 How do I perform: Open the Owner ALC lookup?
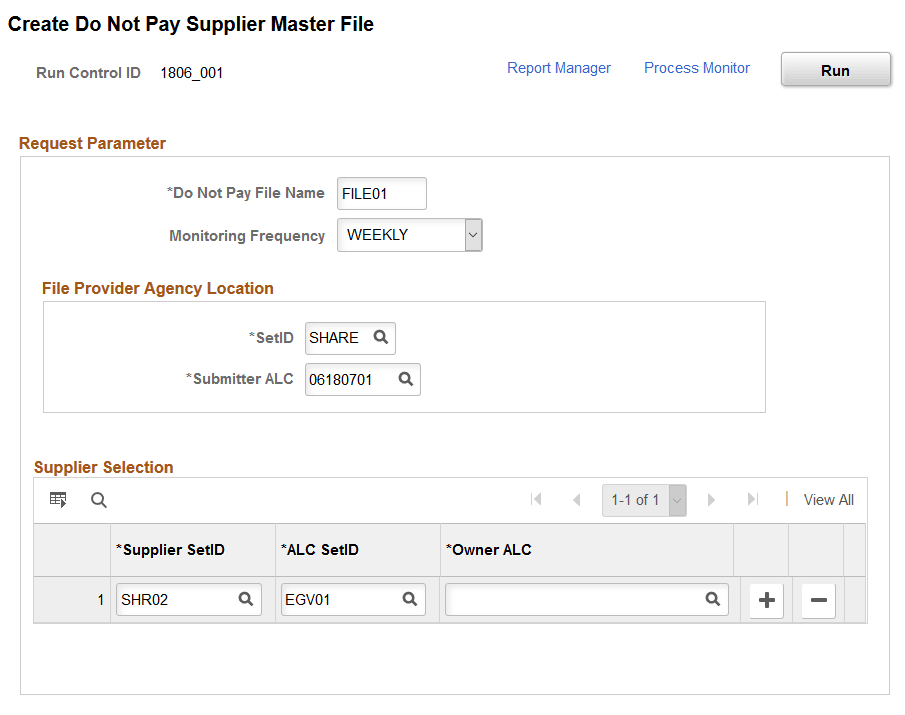712,599
